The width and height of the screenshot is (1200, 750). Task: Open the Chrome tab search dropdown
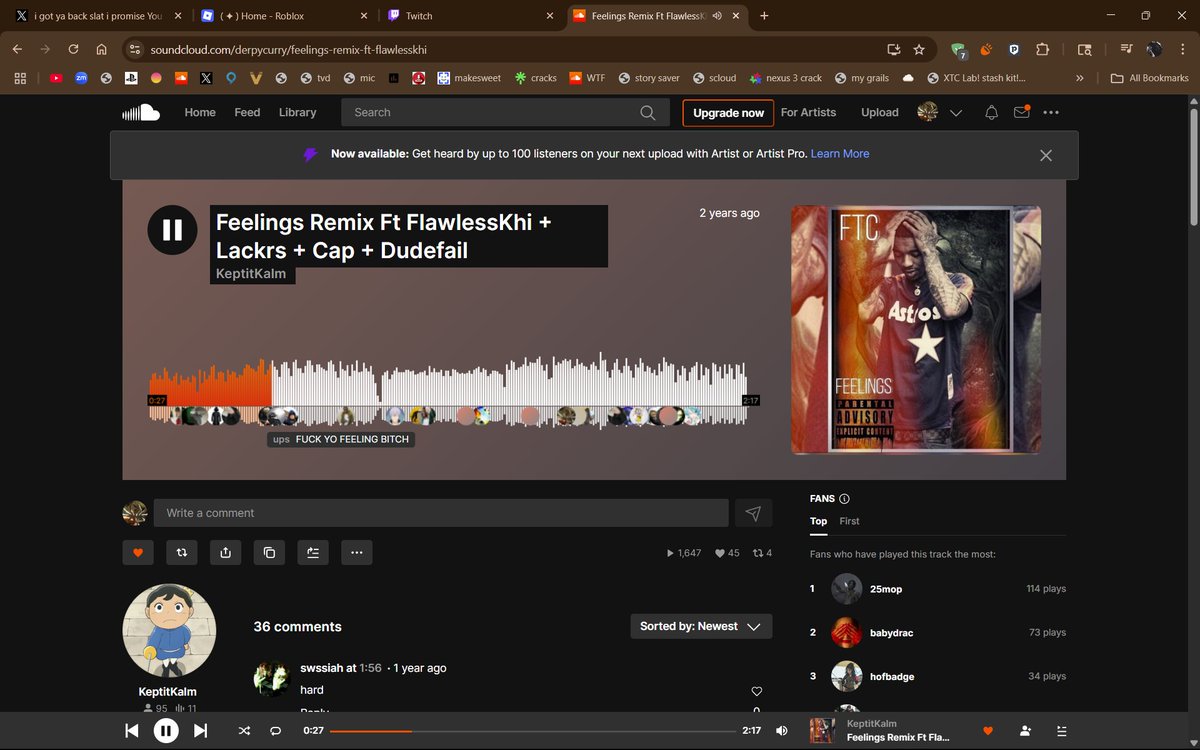(x=1085, y=49)
